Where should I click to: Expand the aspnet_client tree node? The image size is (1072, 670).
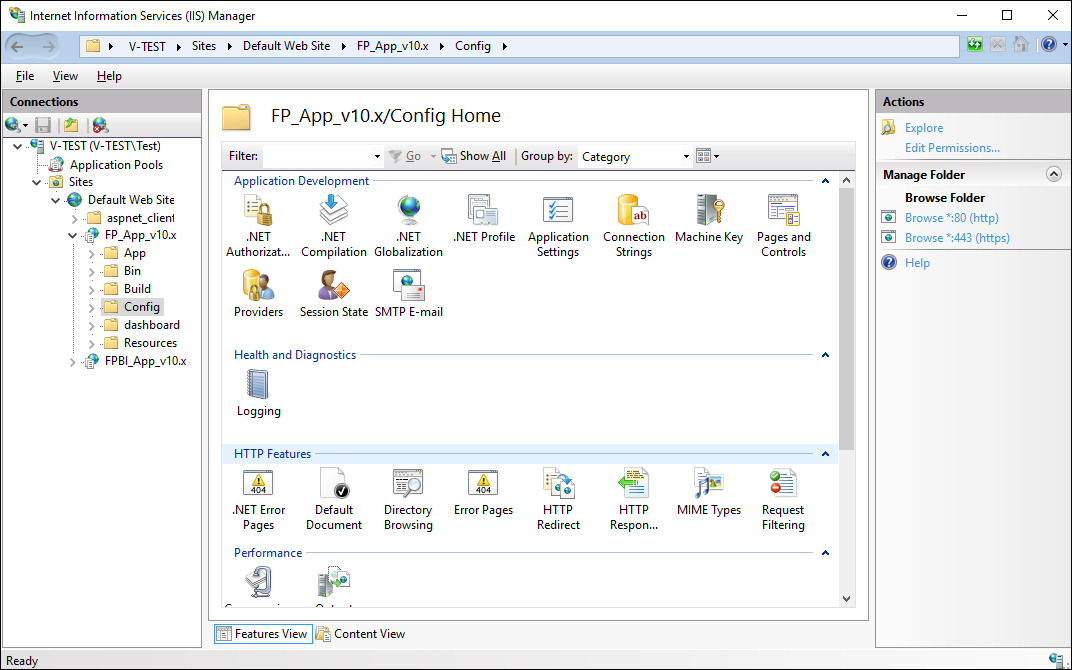pos(75,218)
